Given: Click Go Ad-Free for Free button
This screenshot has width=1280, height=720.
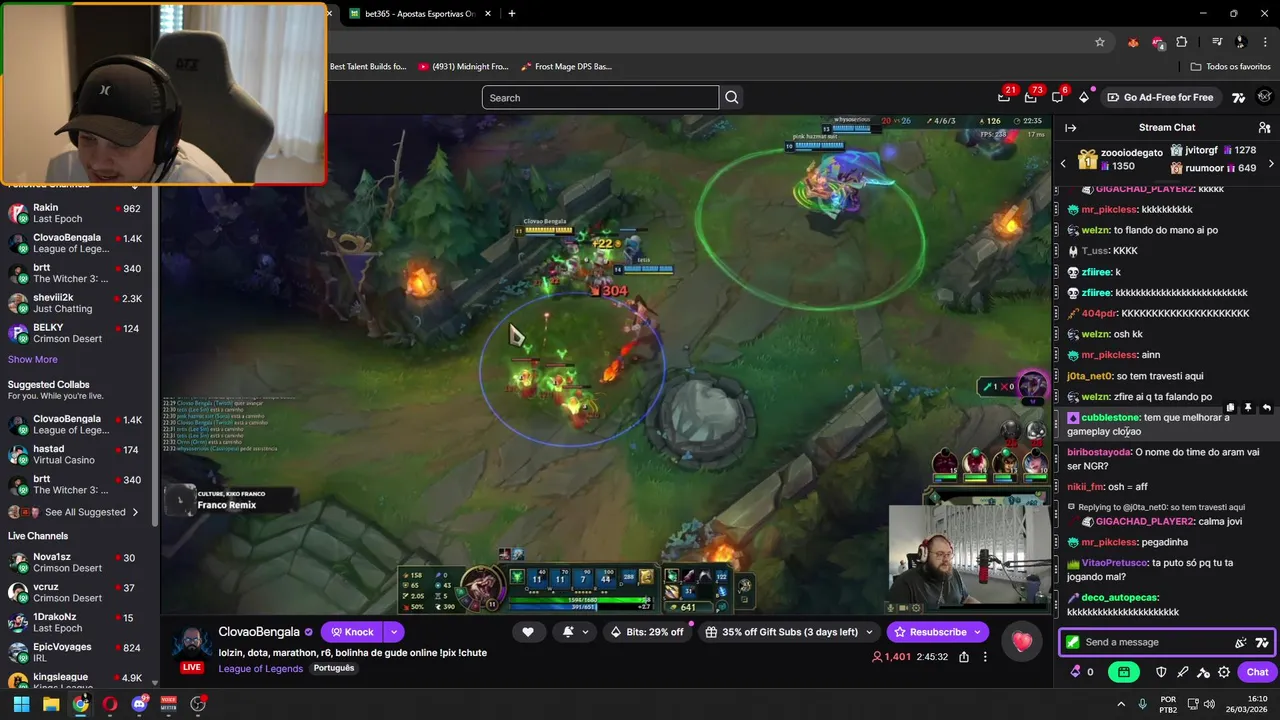Looking at the screenshot, I should coord(1159,97).
